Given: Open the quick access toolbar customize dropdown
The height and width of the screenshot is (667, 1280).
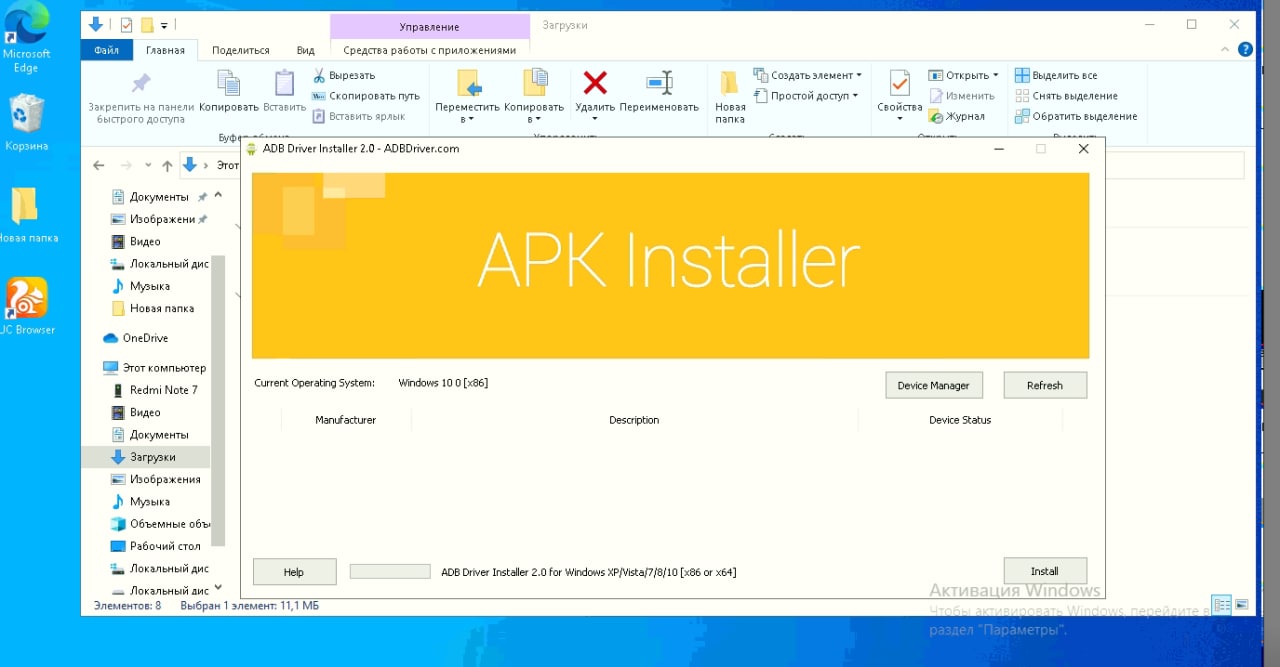Looking at the screenshot, I should click(x=164, y=25).
